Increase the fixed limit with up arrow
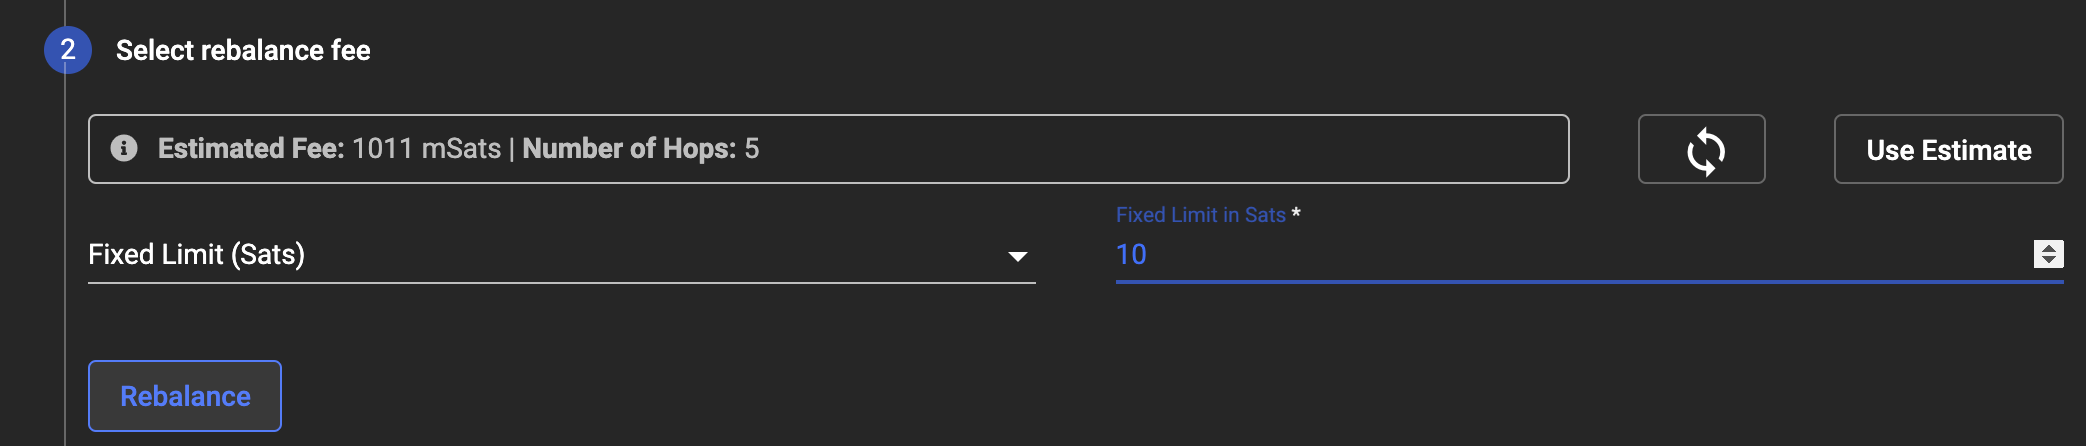2086x446 pixels. click(2048, 248)
